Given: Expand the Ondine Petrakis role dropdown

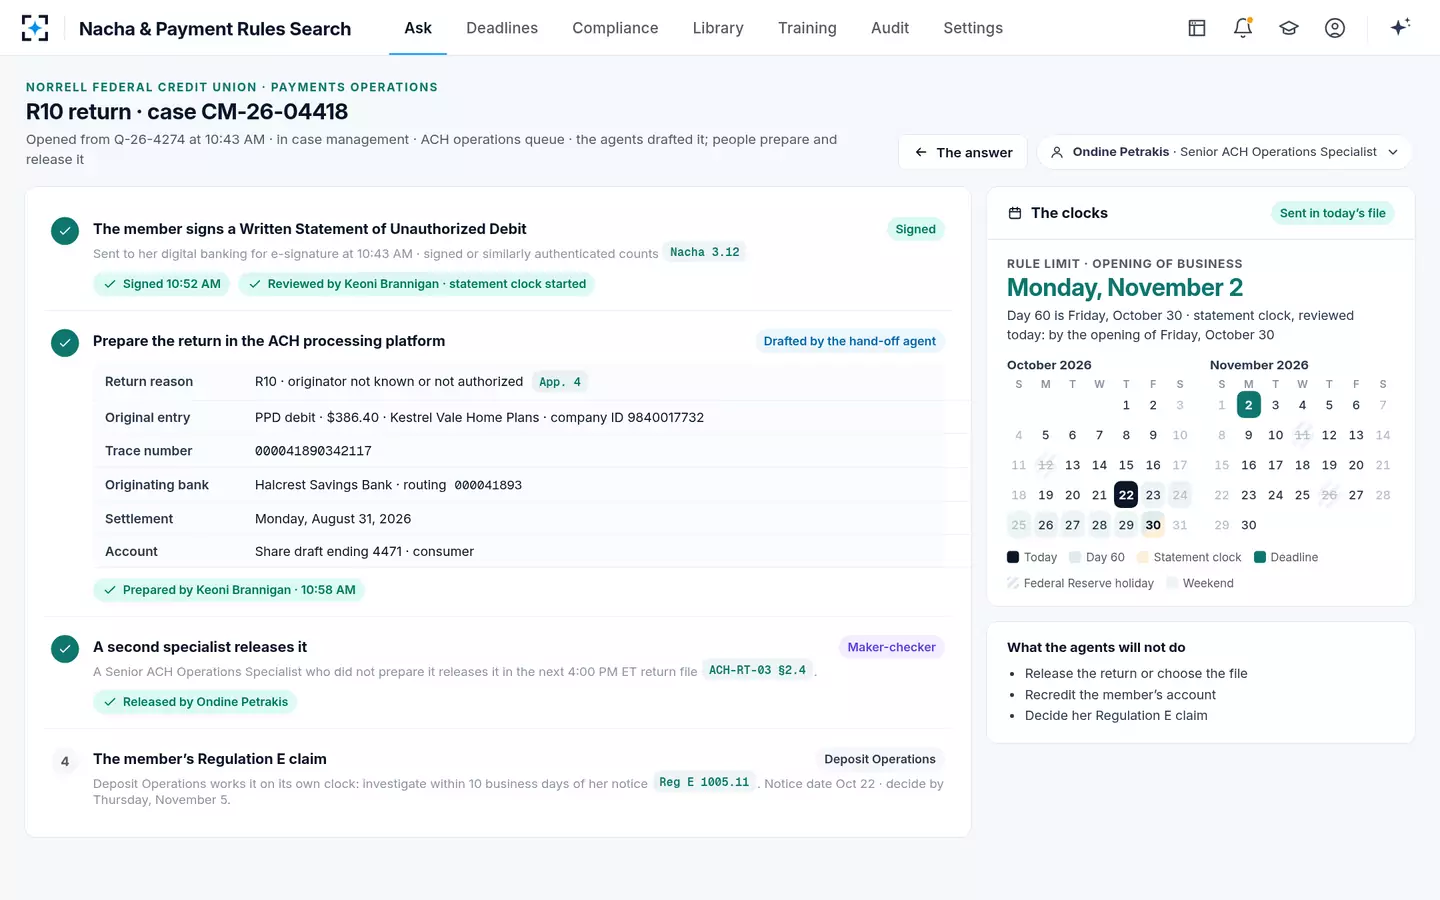Looking at the screenshot, I should click(1225, 152).
